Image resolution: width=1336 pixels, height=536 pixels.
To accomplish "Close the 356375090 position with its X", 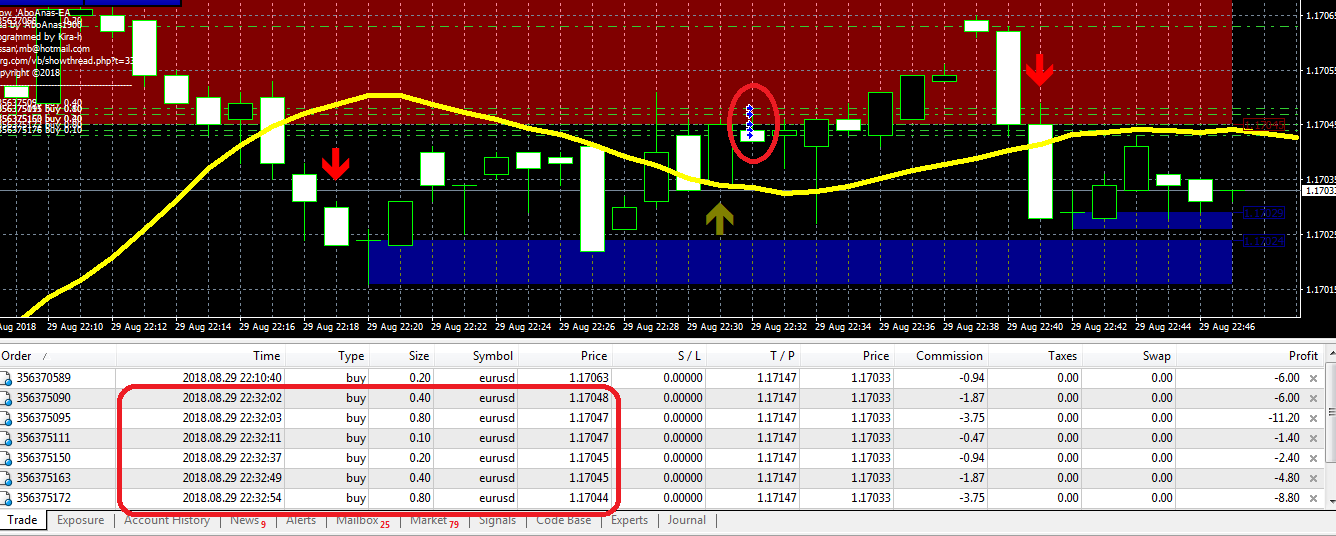I will point(1314,398).
